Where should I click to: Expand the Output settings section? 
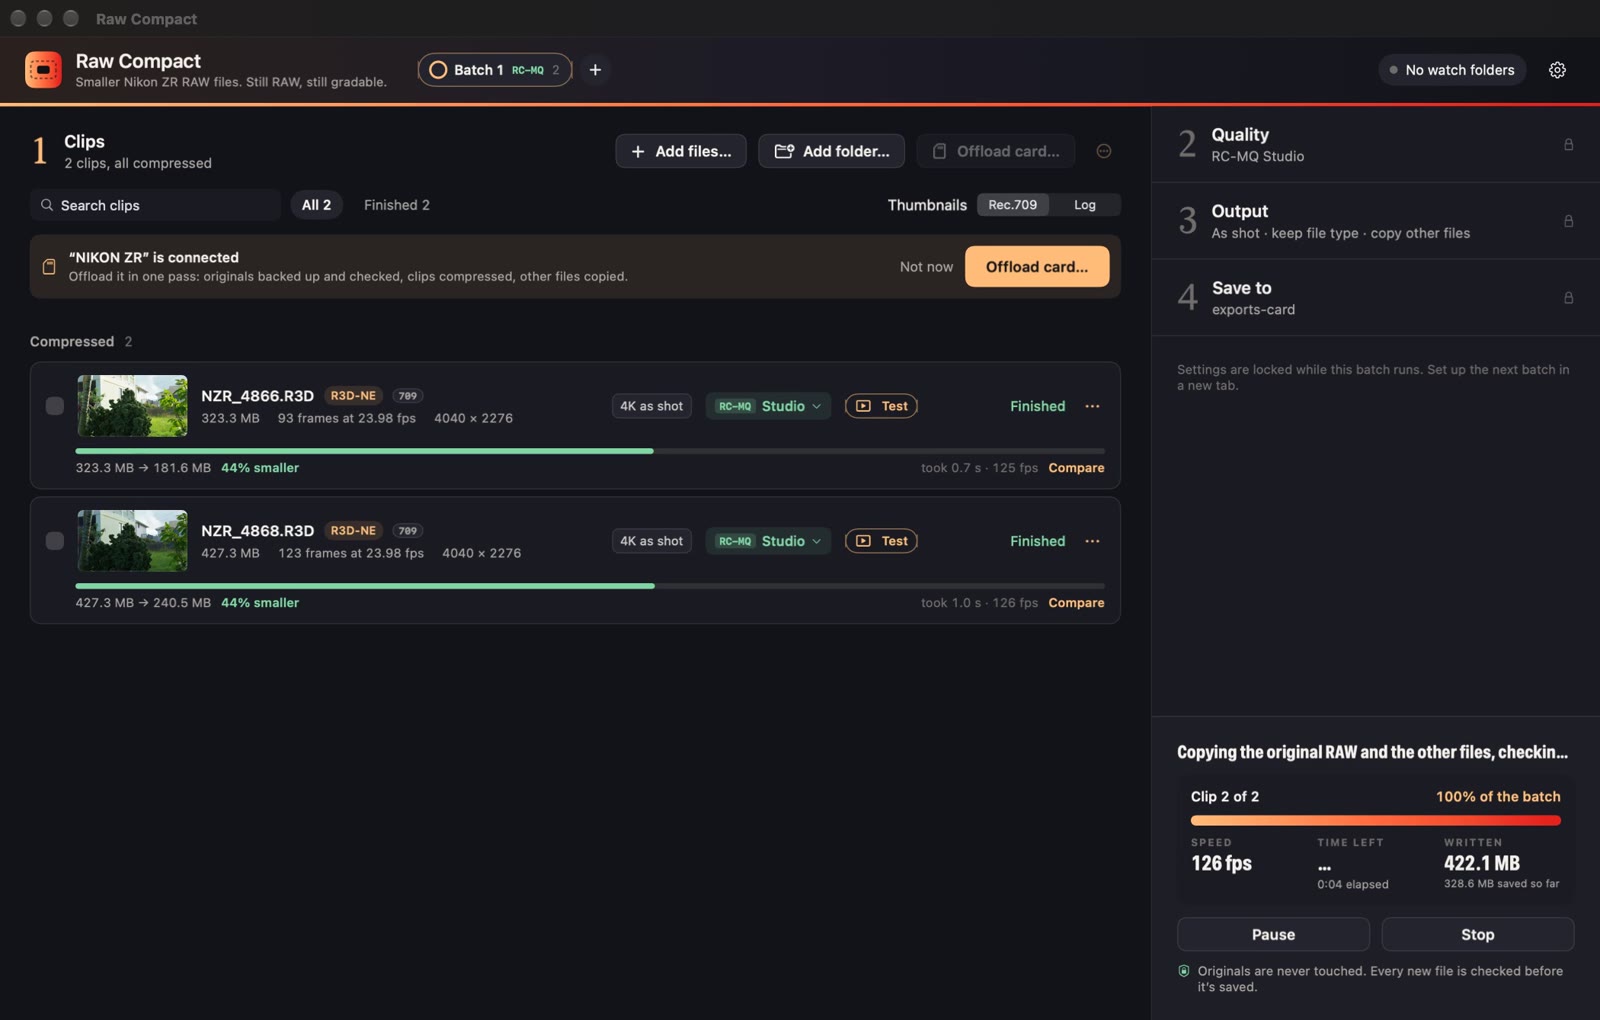click(1376, 221)
